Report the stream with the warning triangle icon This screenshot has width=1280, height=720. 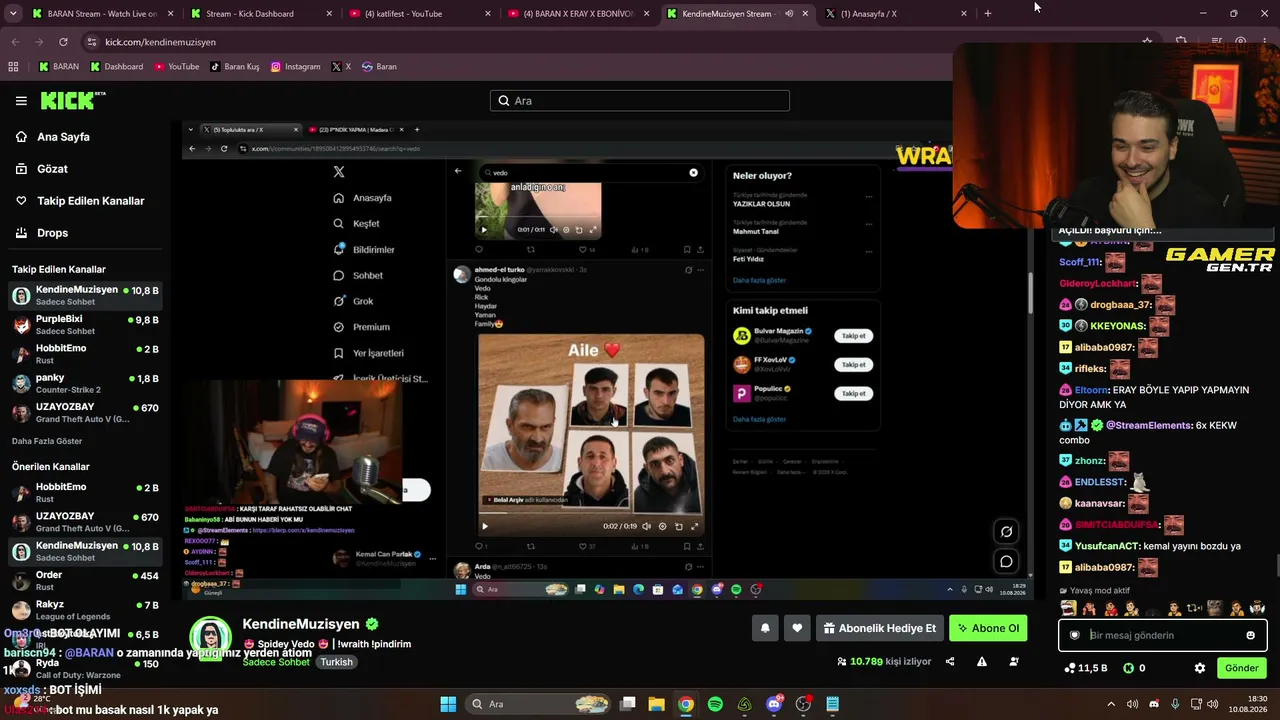coord(982,661)
